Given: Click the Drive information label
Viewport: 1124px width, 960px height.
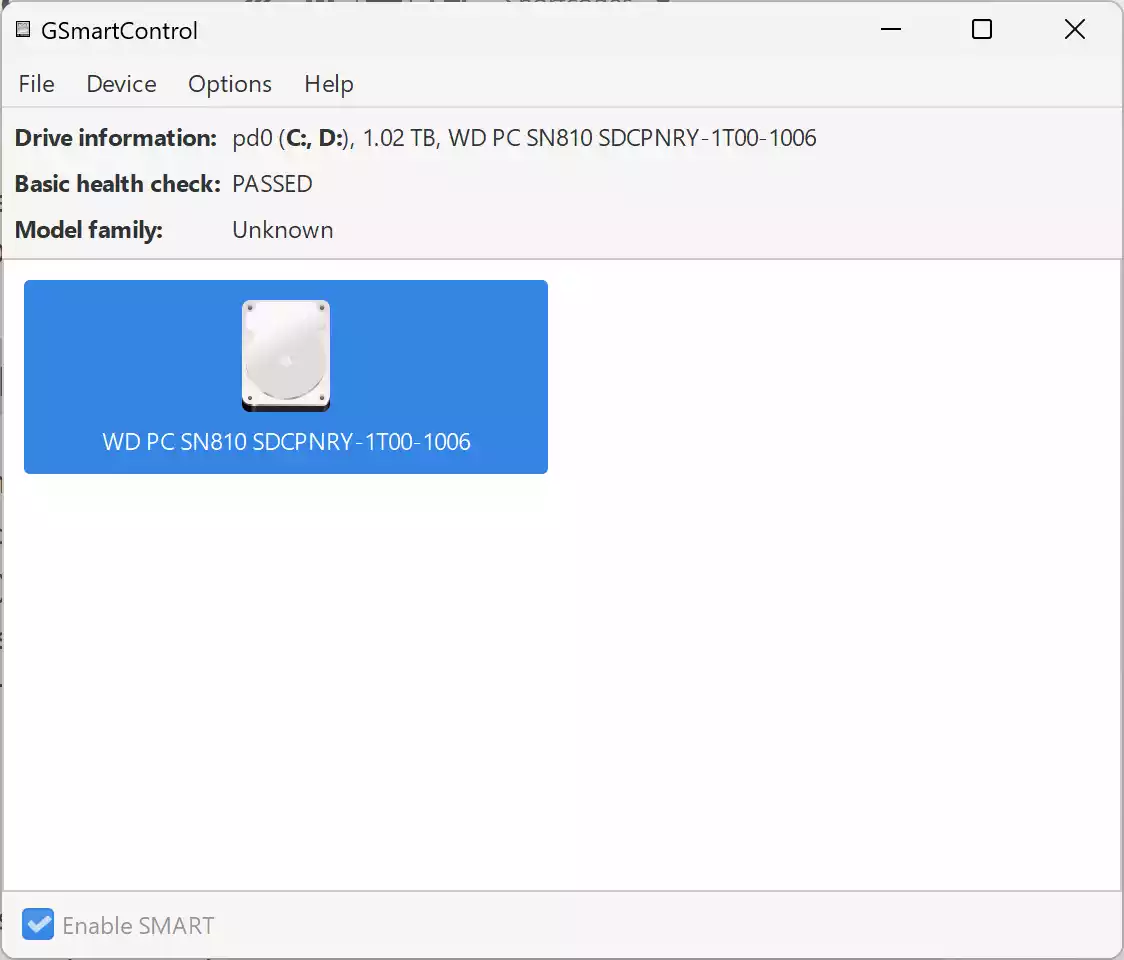Looking at the screenshot, I should click(115, 138).
